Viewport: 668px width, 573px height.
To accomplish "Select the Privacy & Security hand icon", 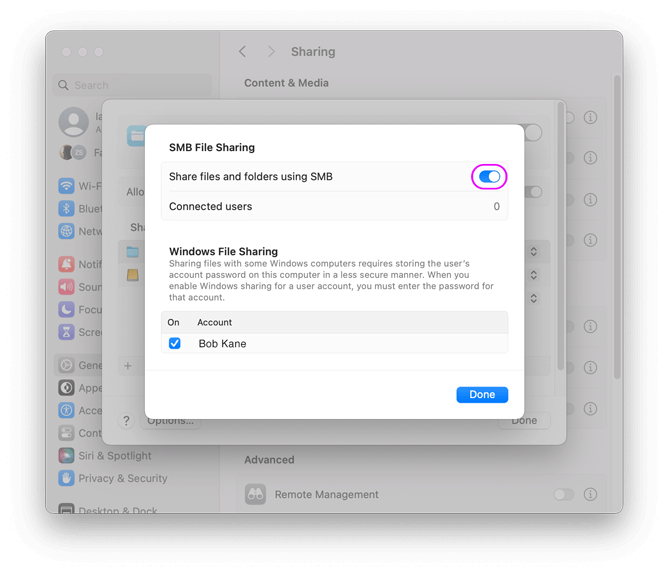I will pos(66,479).
